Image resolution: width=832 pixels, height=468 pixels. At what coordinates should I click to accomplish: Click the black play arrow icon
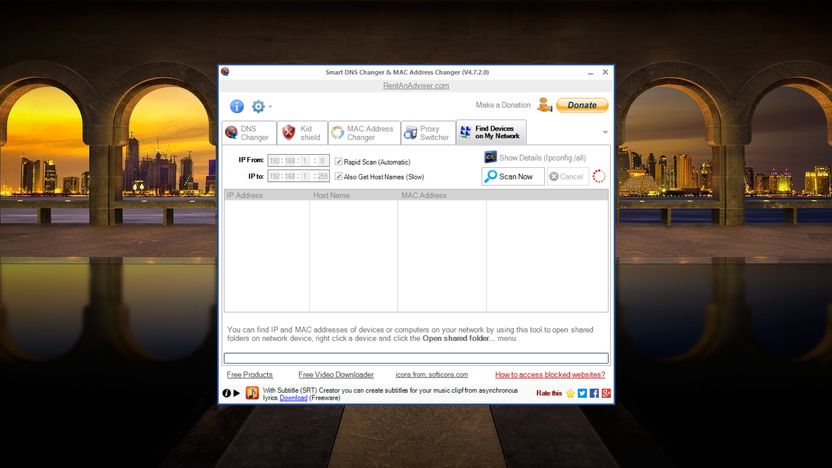coord(237,393)
